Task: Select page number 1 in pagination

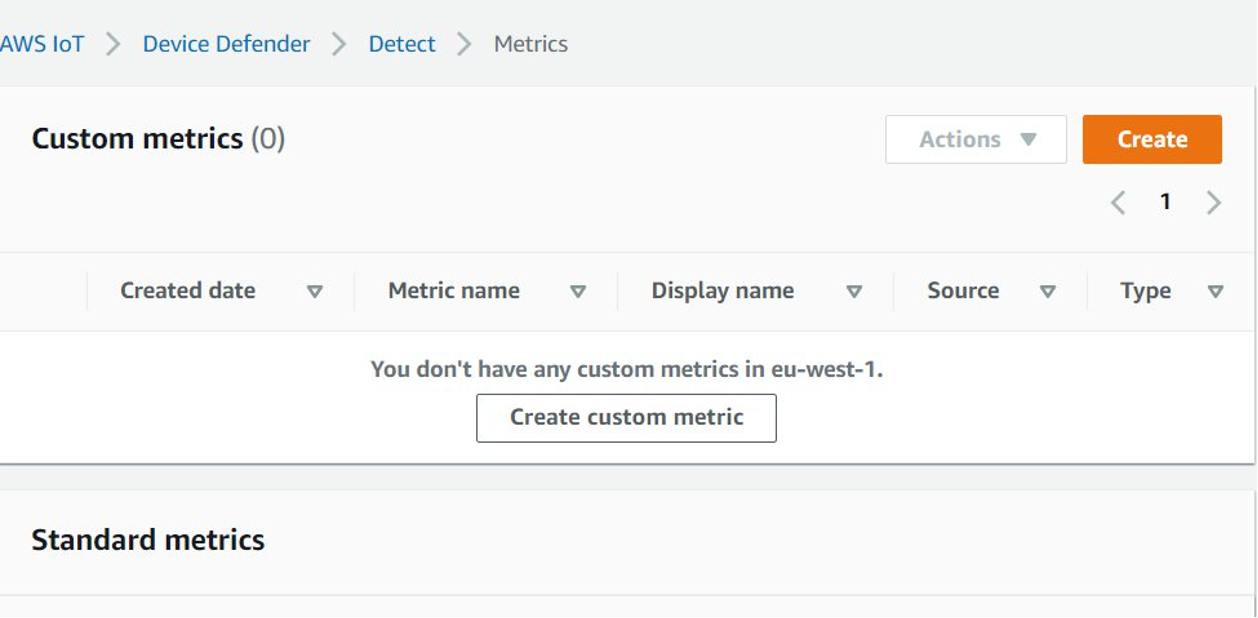Action: click(x=1165, y=202)
